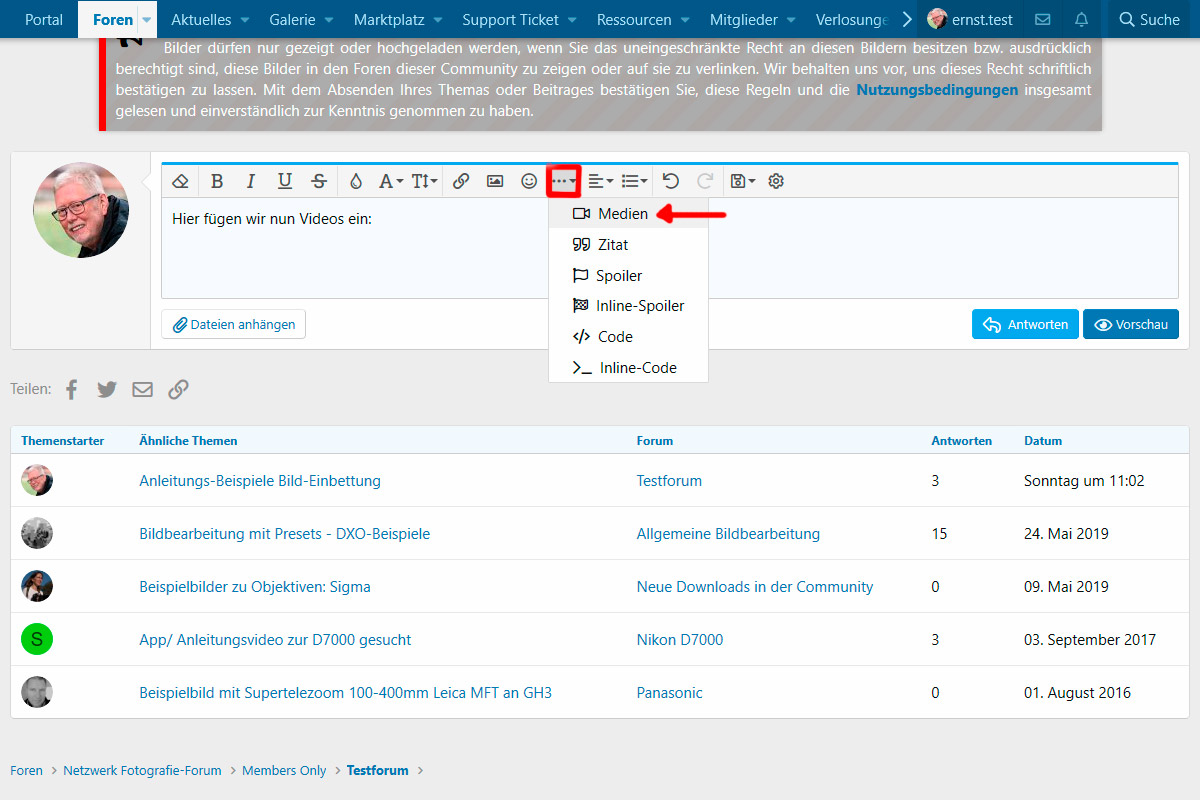This screenshot has width=1200, height=800.
Task: Open Neue Downloads in der Community link
Action: tap(755, 587)
